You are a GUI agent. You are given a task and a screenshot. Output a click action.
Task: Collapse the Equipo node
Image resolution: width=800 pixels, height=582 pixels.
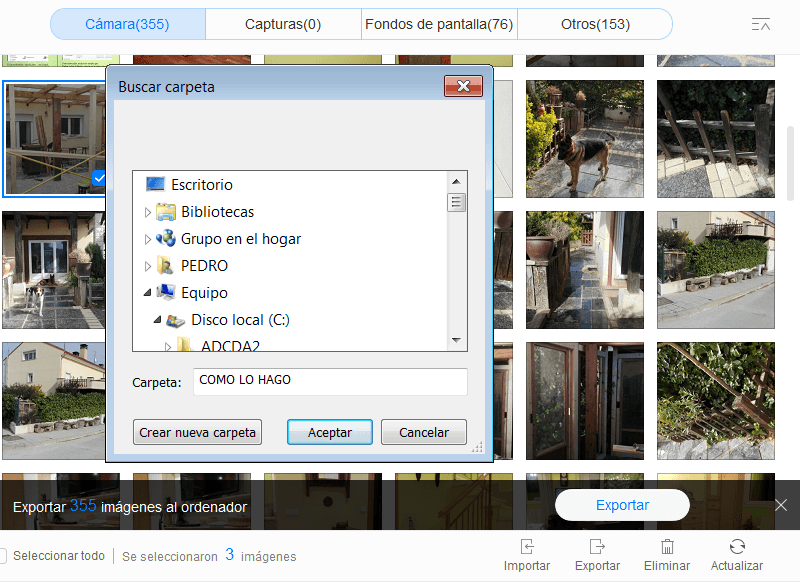pyautogui.click(x=147, y=293)
